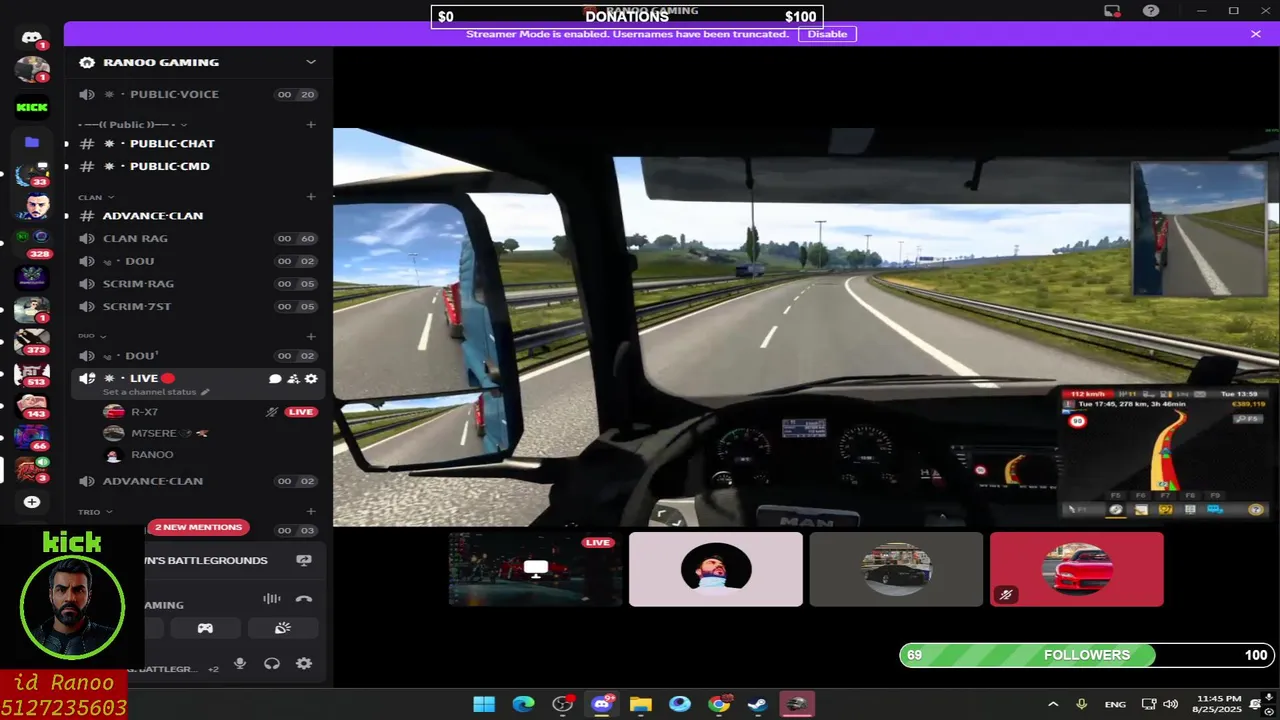1280x720 pixels.
Task: Create channel in DUO category
Action: [x=311, y=336]
